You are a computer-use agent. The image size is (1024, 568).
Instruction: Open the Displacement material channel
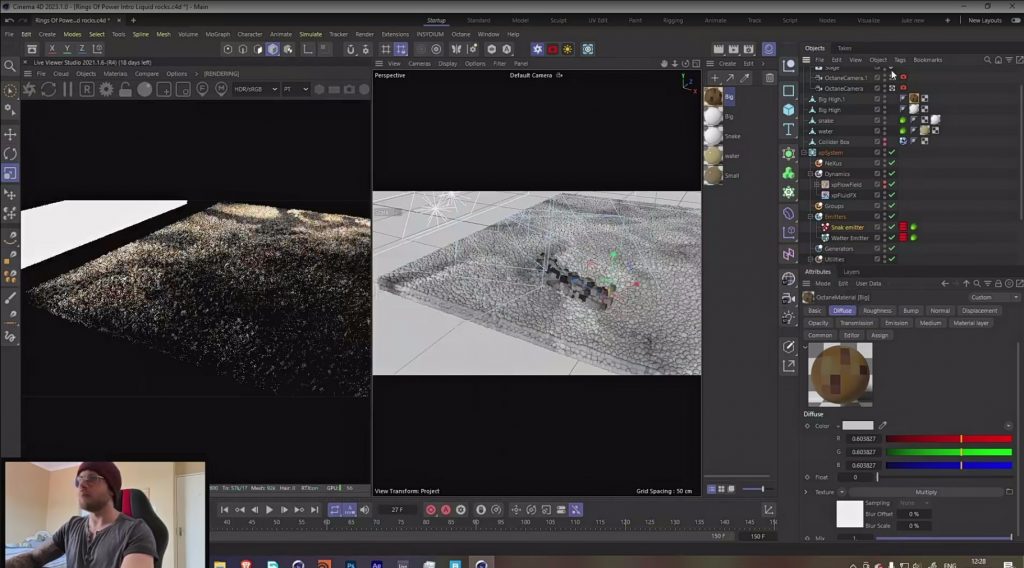click(979, 311)
